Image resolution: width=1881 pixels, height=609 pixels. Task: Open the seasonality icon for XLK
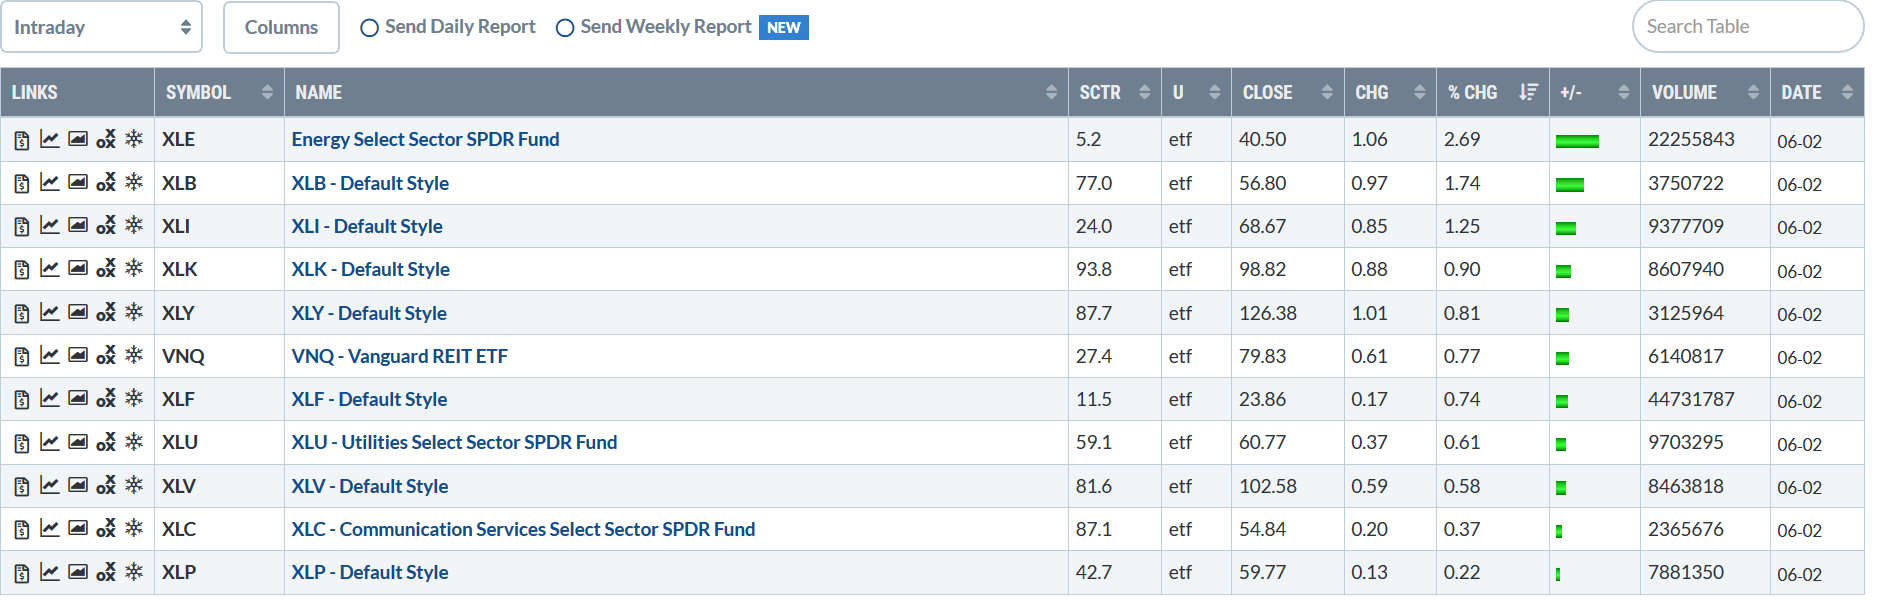[134, 268]
